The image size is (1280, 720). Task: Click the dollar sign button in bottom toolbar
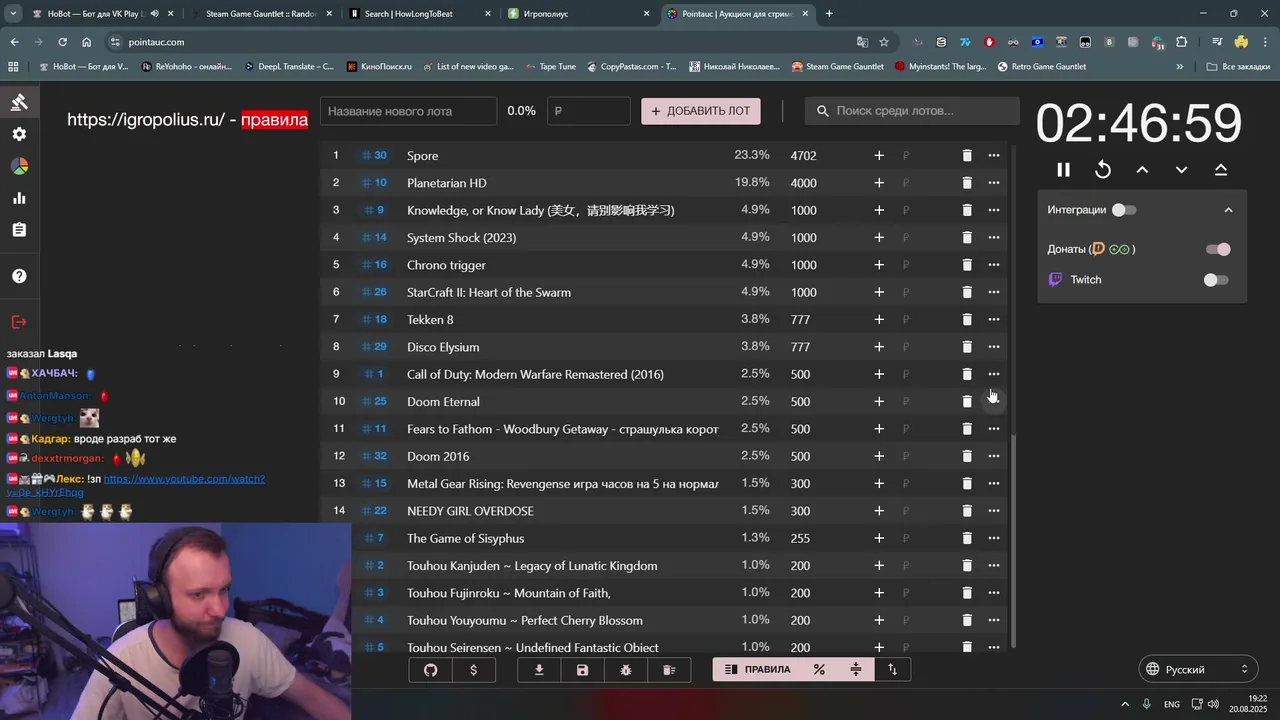(x=473, y=670)
